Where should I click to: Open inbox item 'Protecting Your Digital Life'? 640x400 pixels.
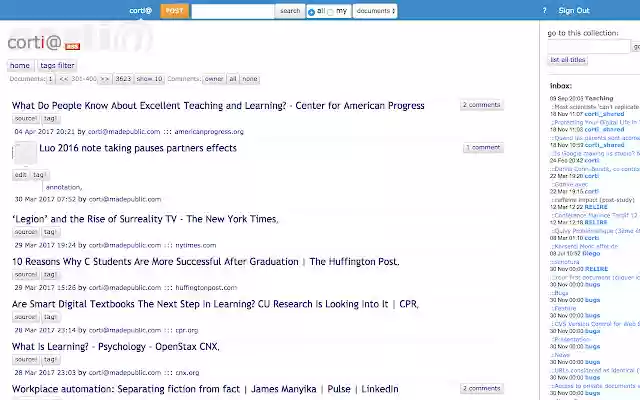pyautogui.click(x=596, y=122)
